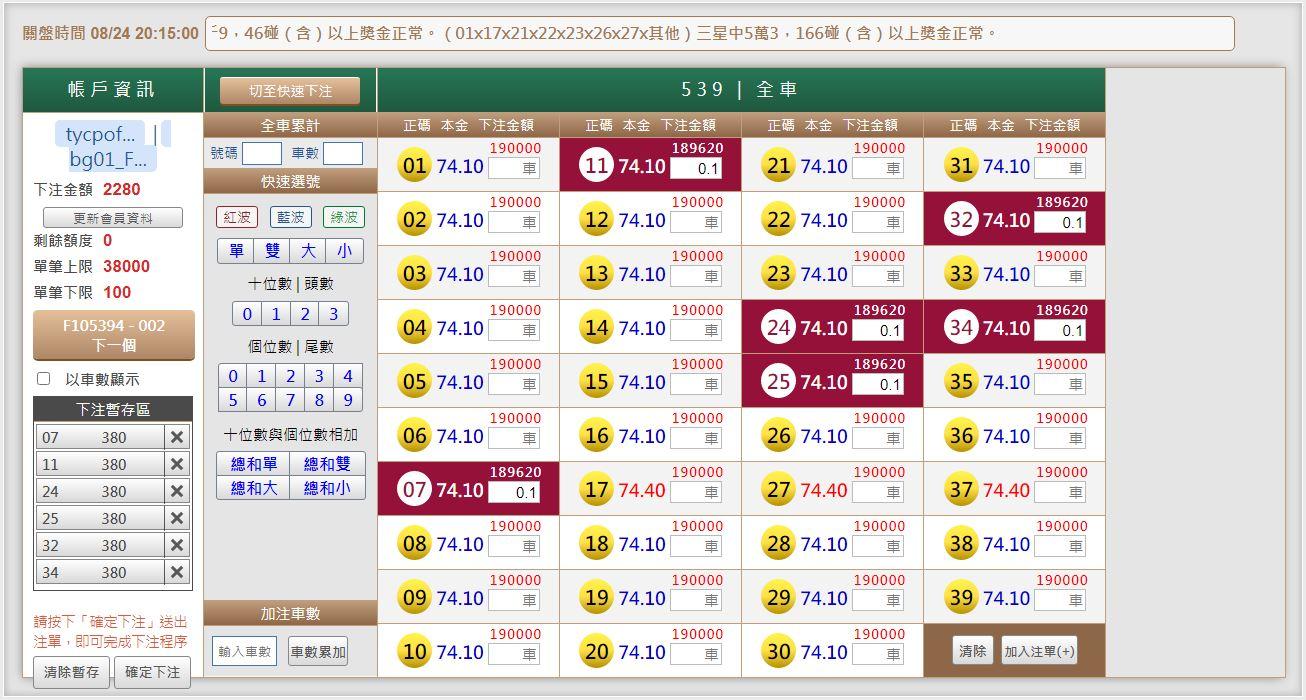
Task: Focus the 號碼 input field
Action: (262, 153)
